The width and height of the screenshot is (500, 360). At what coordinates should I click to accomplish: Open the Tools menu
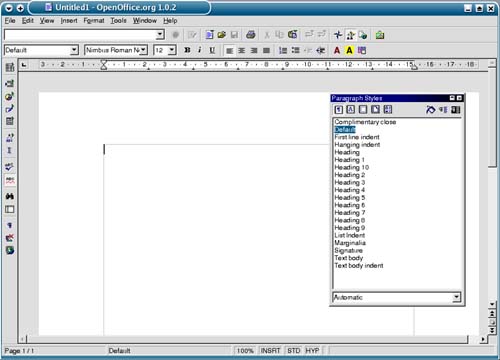pyautogui.click(x=118, y=21)
